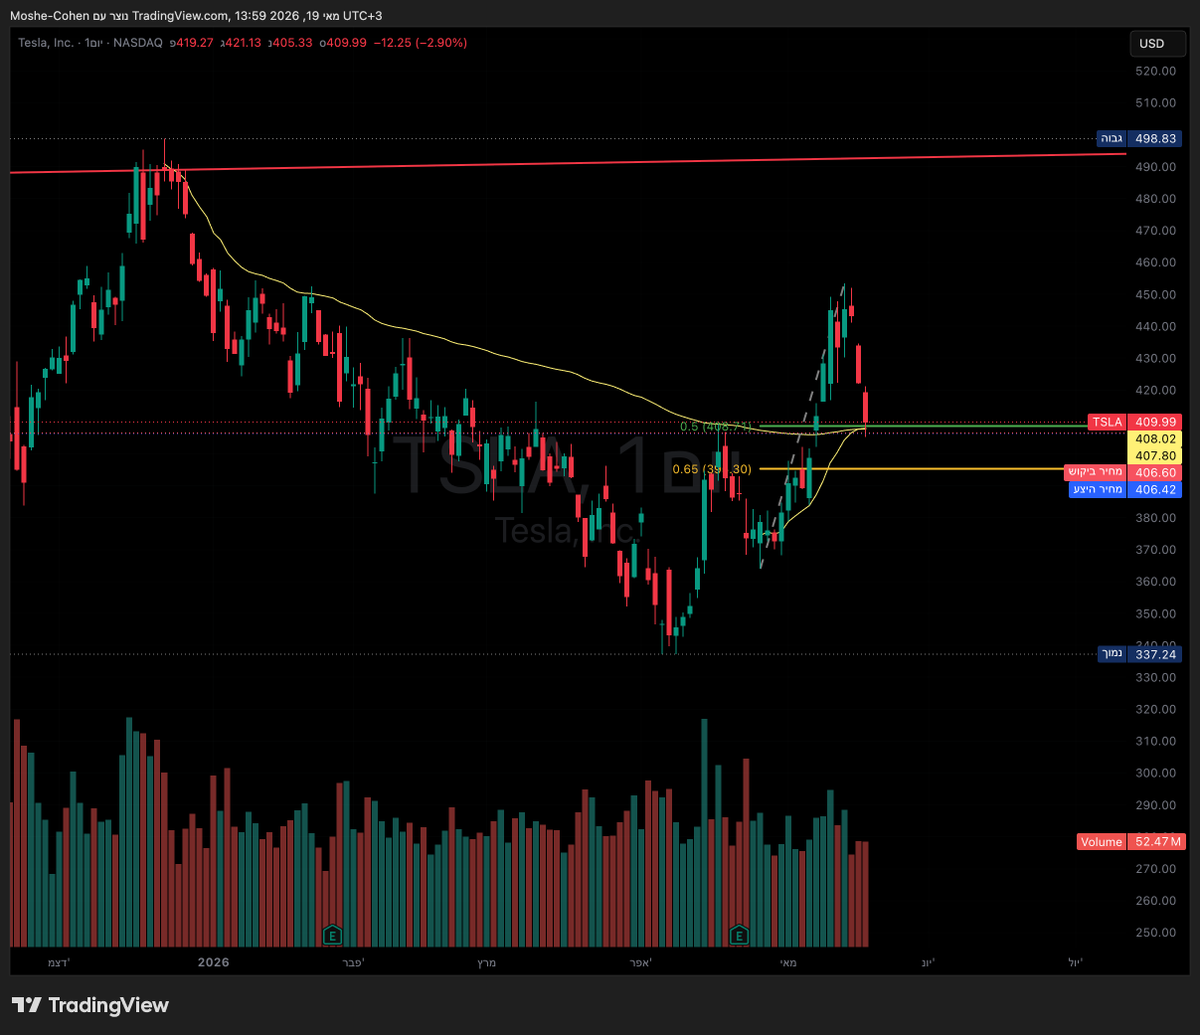Select the red horizontal resistance trendline
Image resolution: width=1200 pixels, height=1035 pixels.
[x=567, y=163]
